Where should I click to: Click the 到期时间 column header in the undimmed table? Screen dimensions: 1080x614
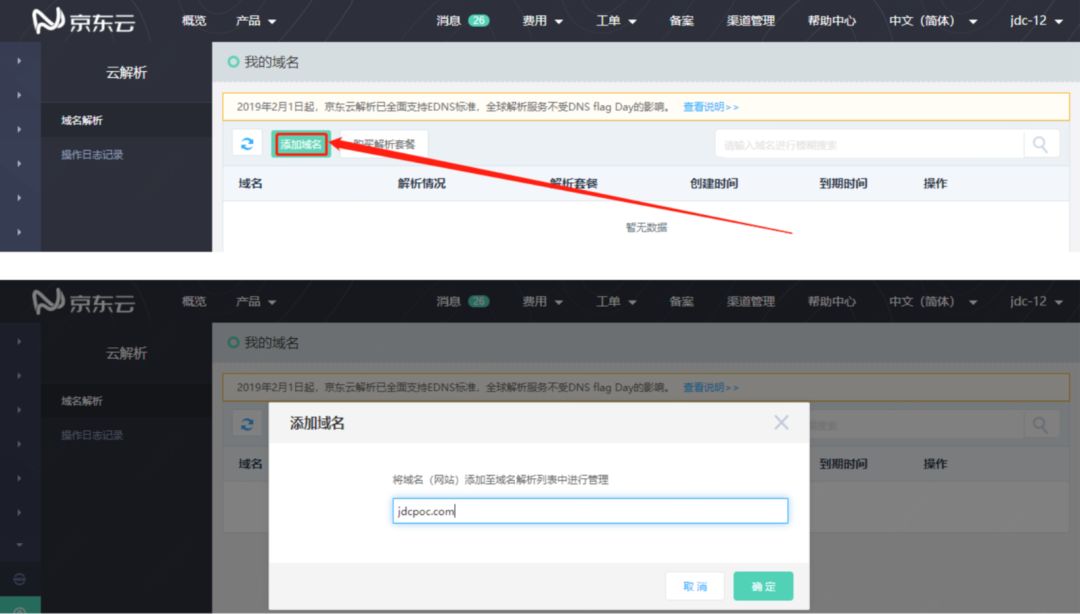pyautogui.click(x=843, y=183)
